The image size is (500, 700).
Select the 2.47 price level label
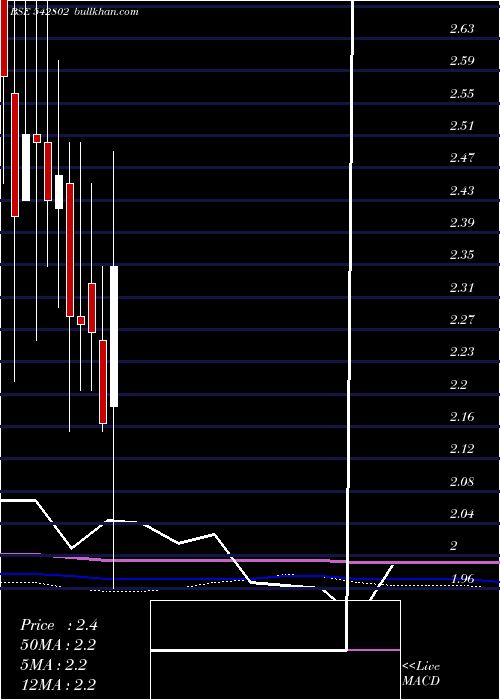(462, 158)
